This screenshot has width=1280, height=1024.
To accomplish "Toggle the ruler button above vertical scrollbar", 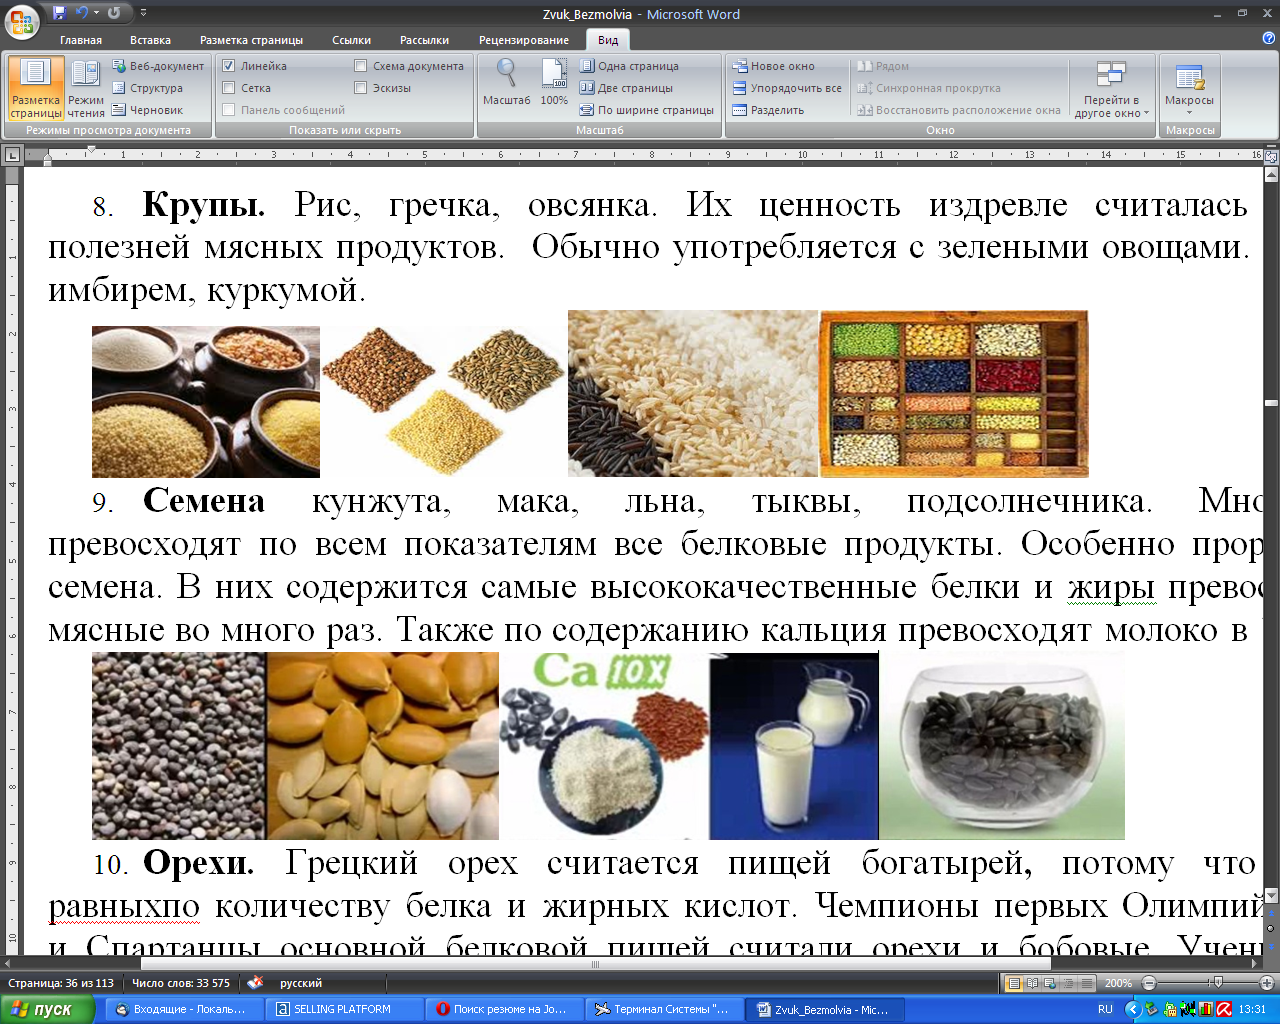I will click(1272, 157).
